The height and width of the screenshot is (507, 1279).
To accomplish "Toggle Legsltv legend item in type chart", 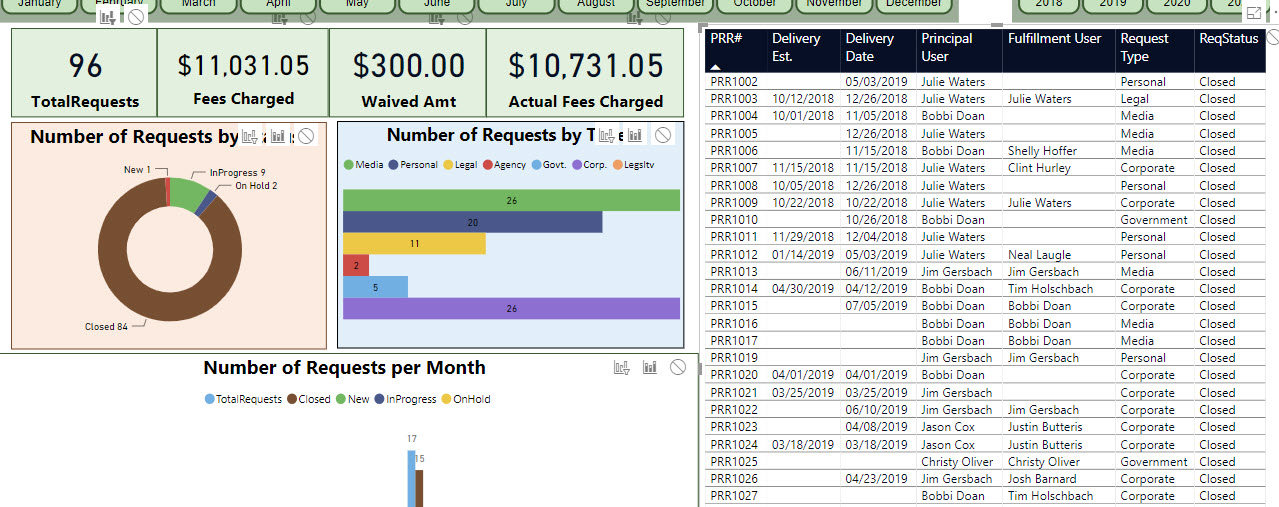I will (x=632, y=165).
